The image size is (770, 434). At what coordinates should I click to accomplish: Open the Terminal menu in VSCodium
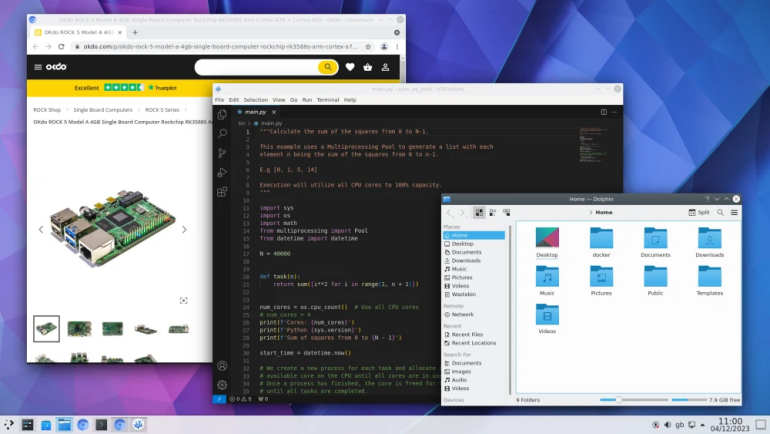pyautogui.click(x=328, y=100)
